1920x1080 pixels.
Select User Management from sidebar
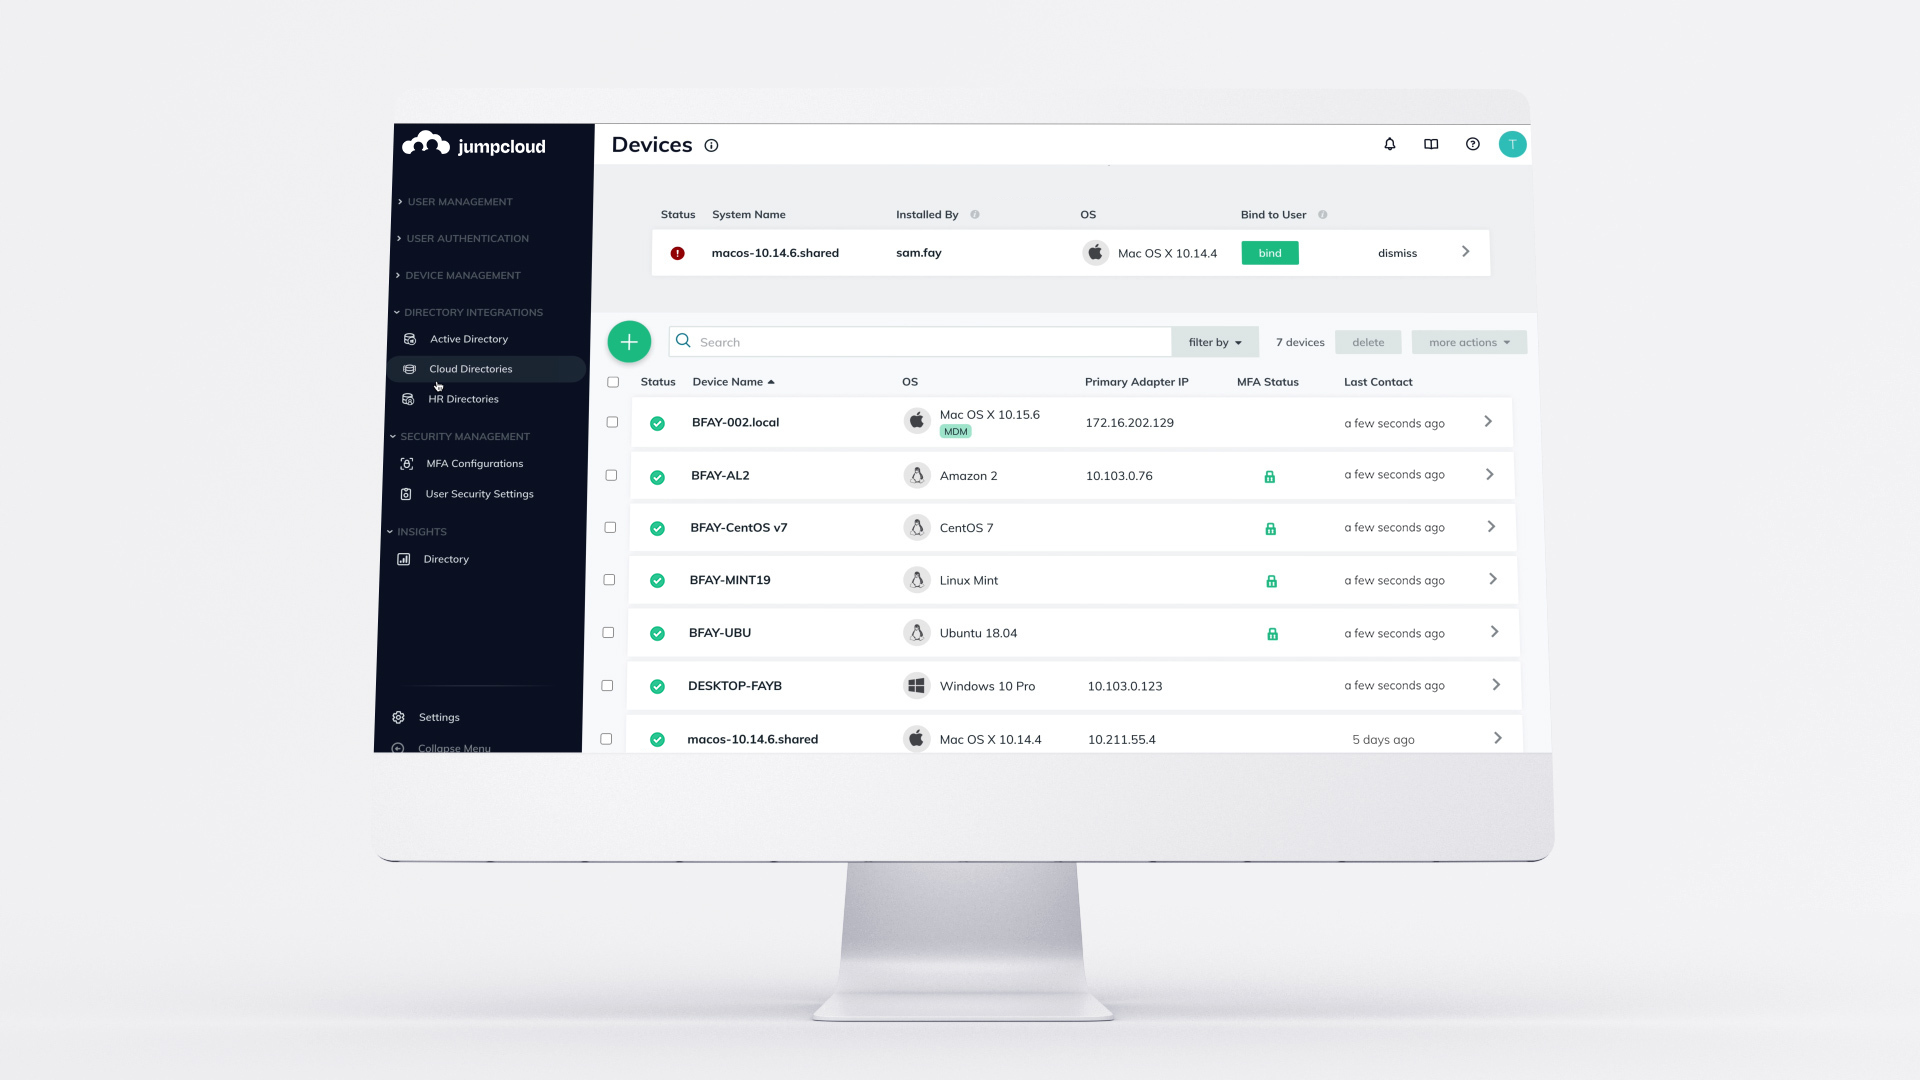pos(460,200)
